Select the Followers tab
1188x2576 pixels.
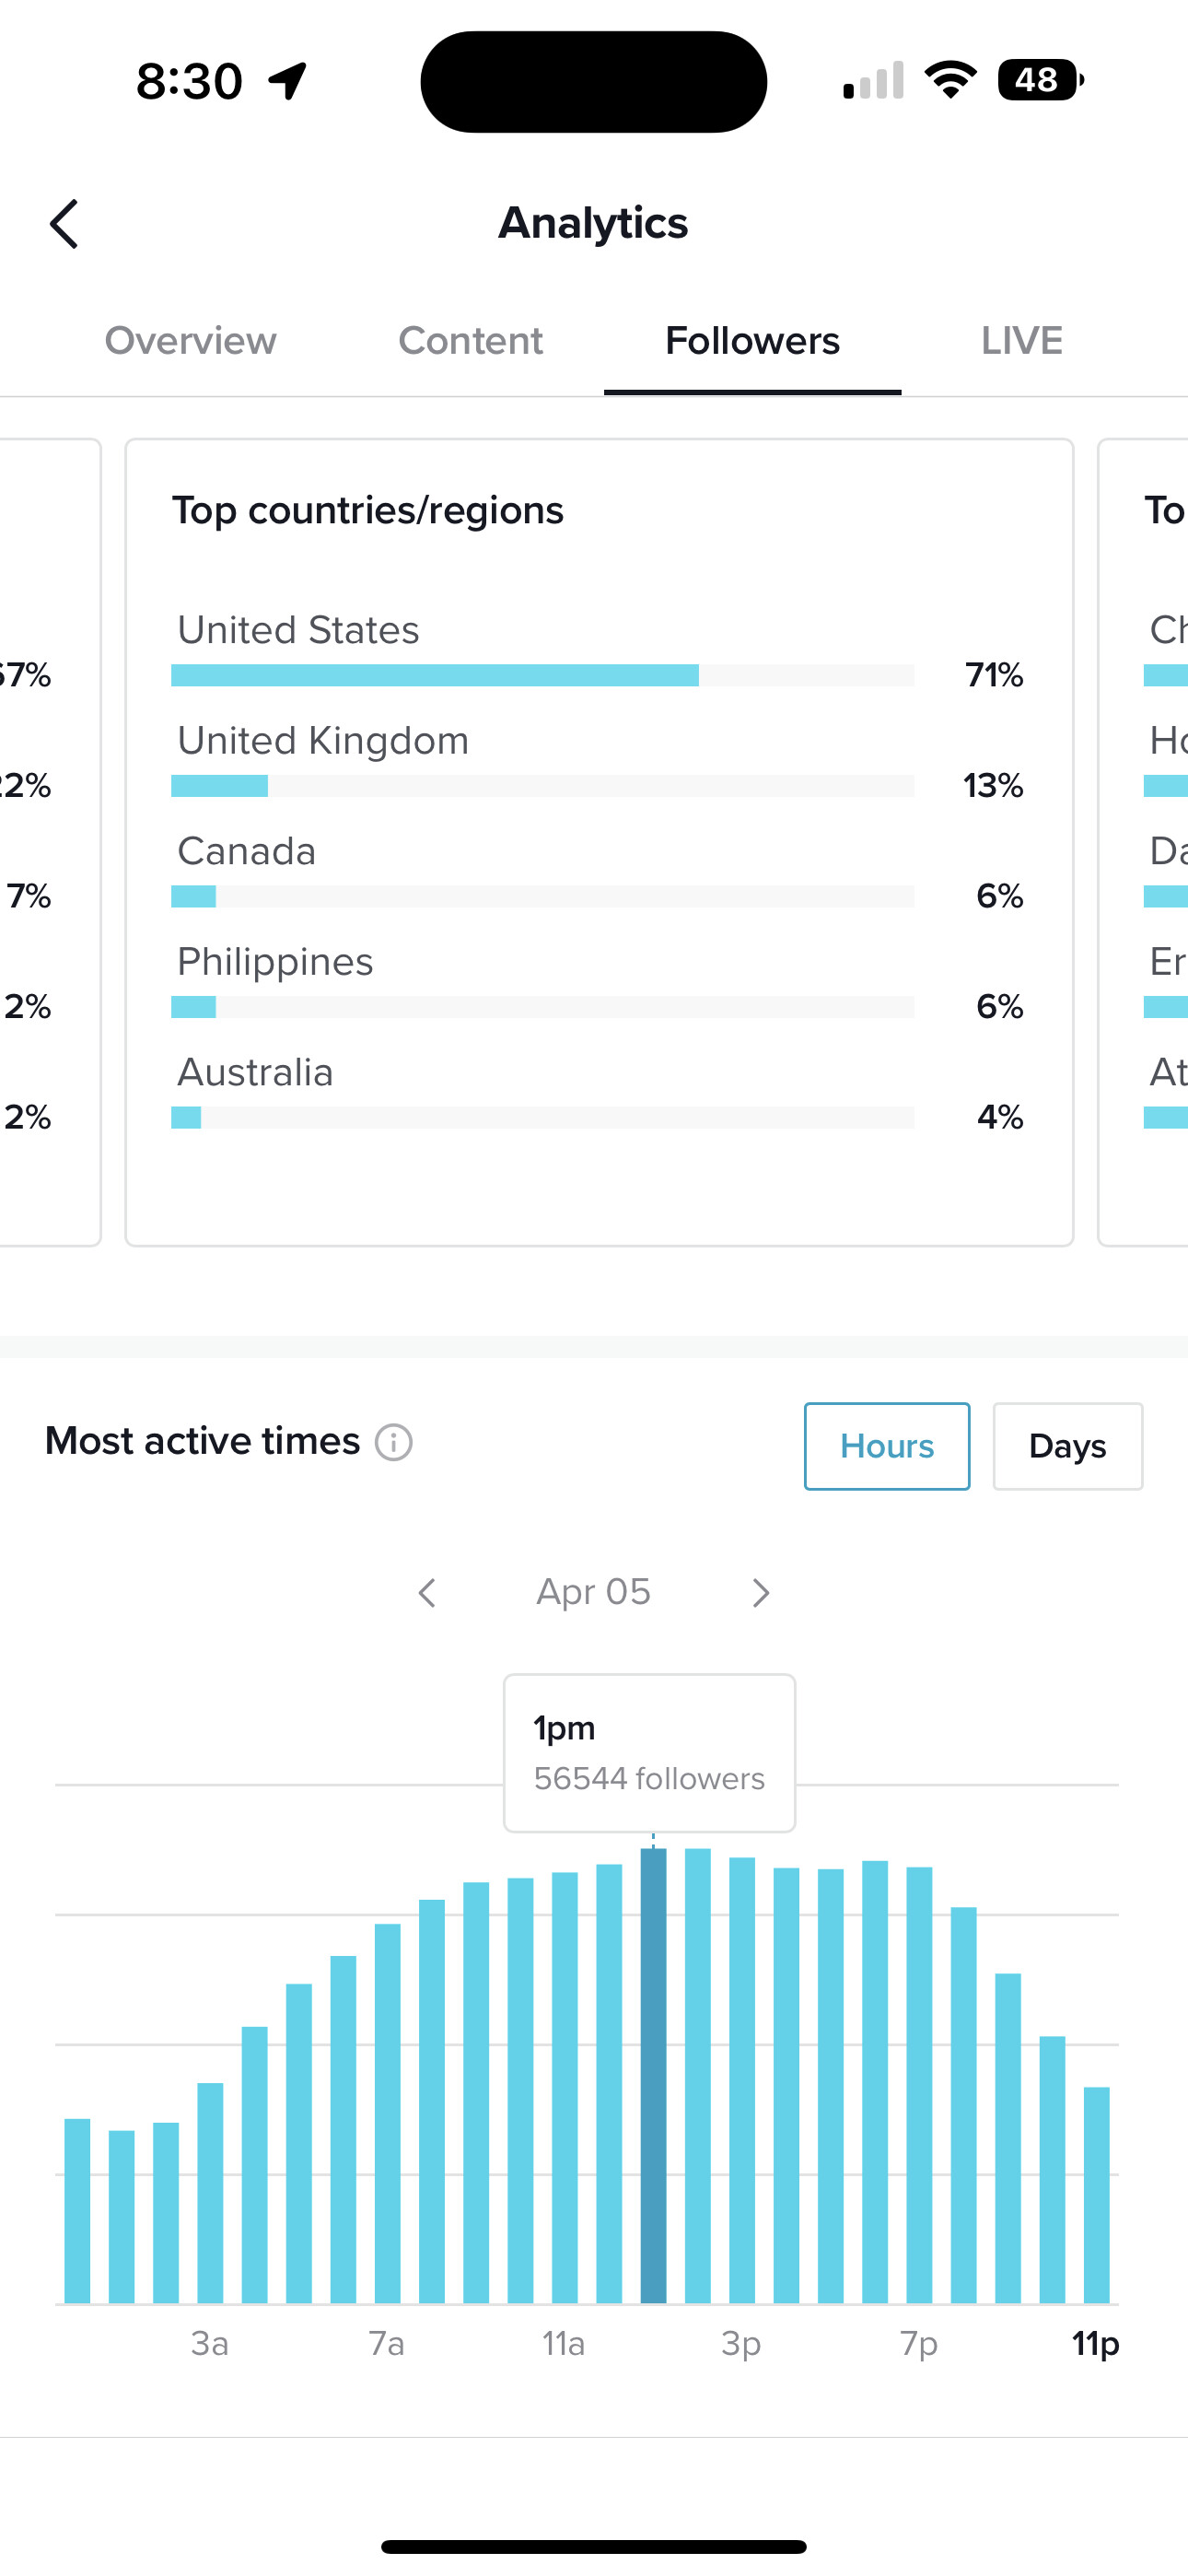tap(751, 341)
